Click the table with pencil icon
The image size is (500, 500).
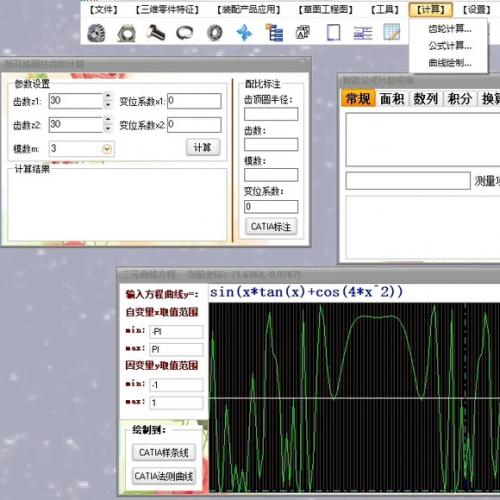(392, 32)
